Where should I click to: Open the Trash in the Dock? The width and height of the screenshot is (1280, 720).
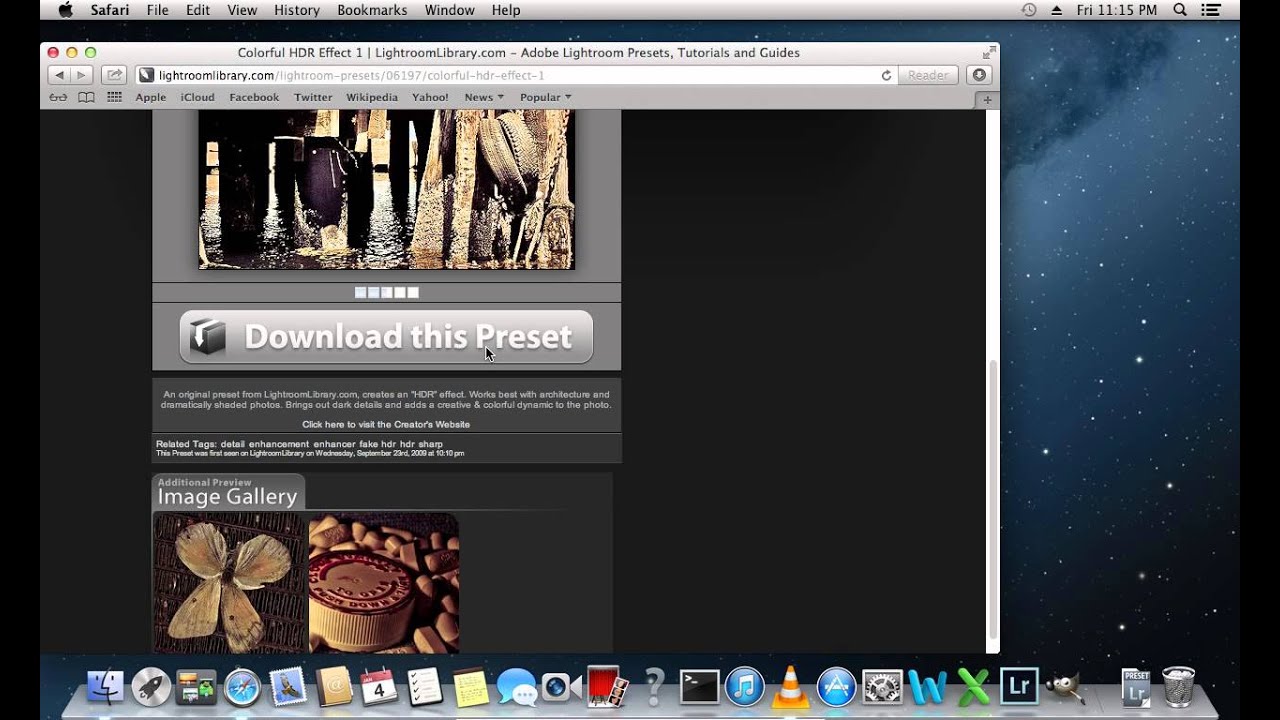1179,687
